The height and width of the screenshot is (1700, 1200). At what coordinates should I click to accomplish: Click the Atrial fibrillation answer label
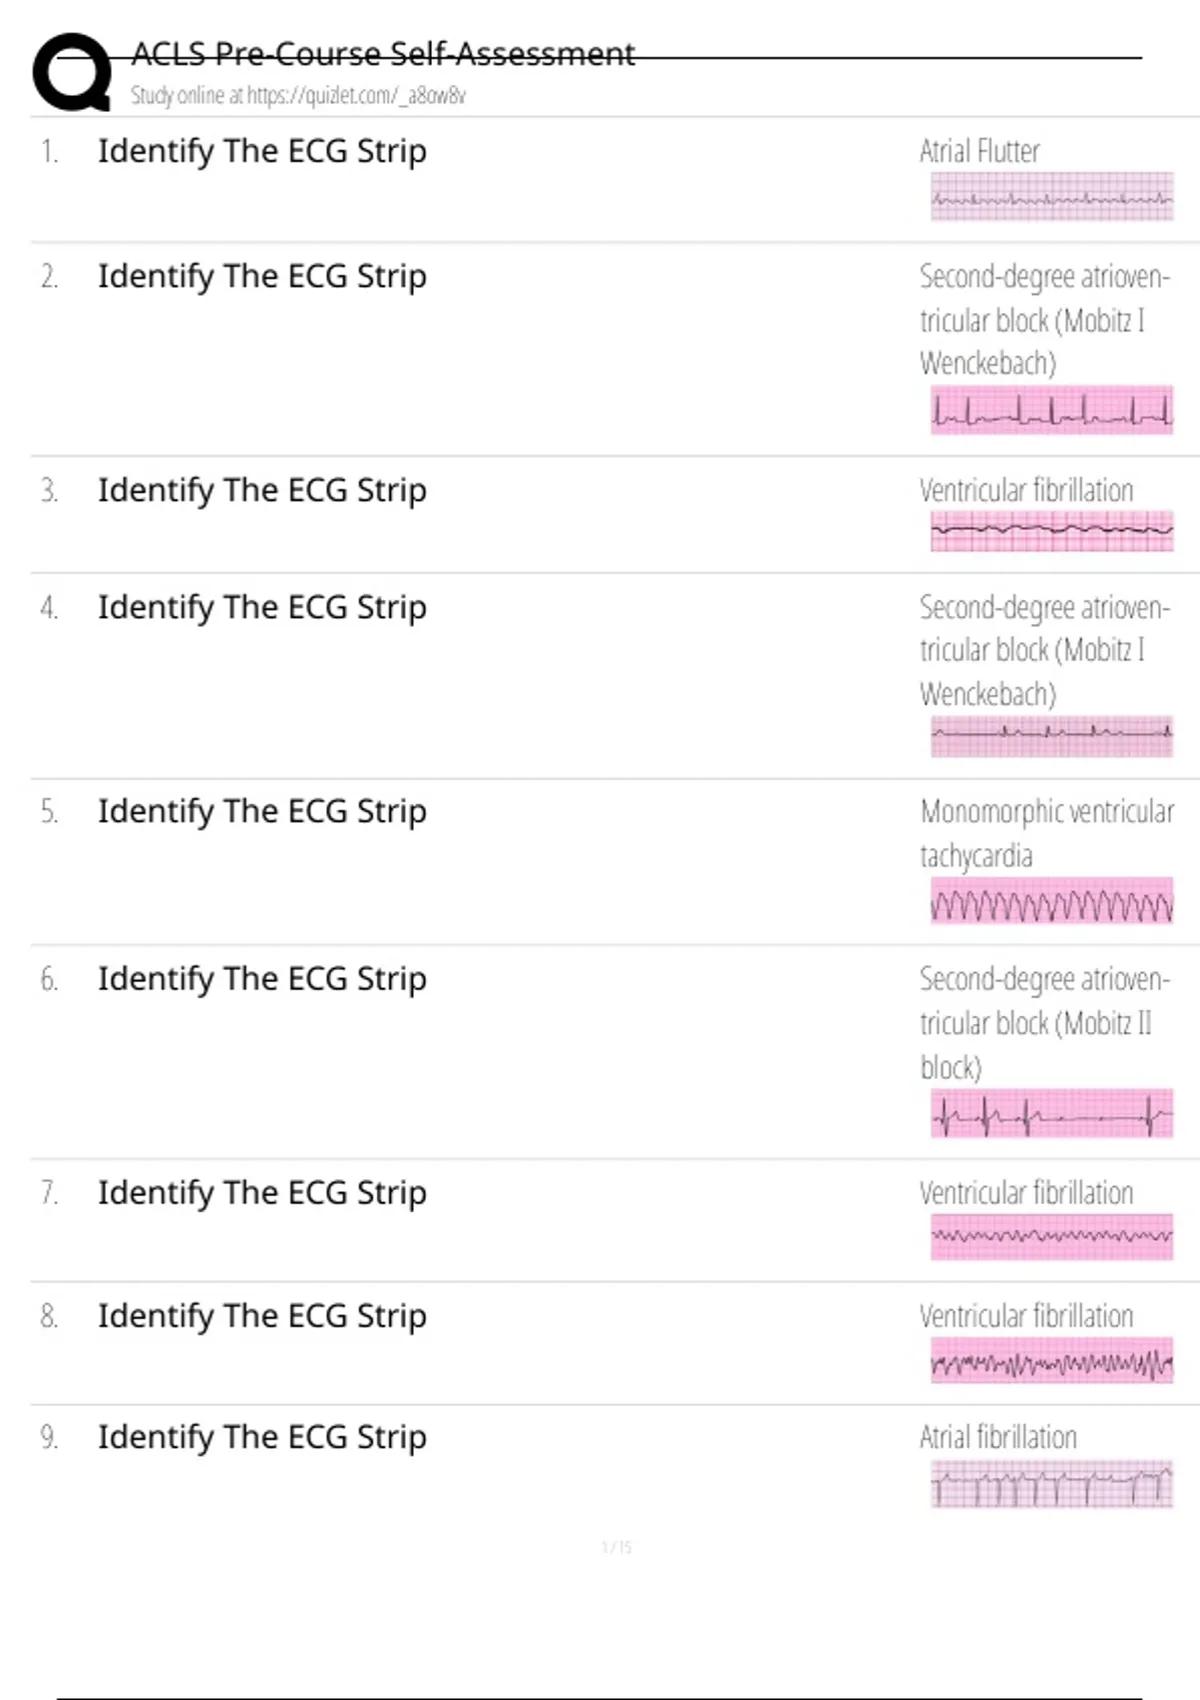[x=998, y=1438]
